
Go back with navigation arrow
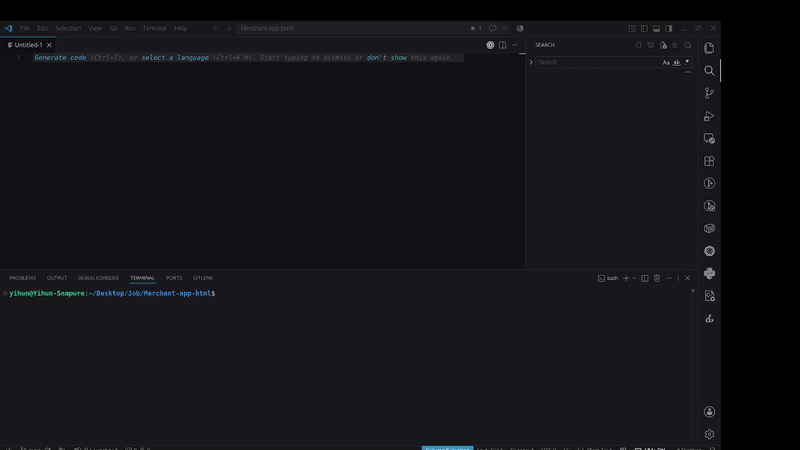click(216, 29)
